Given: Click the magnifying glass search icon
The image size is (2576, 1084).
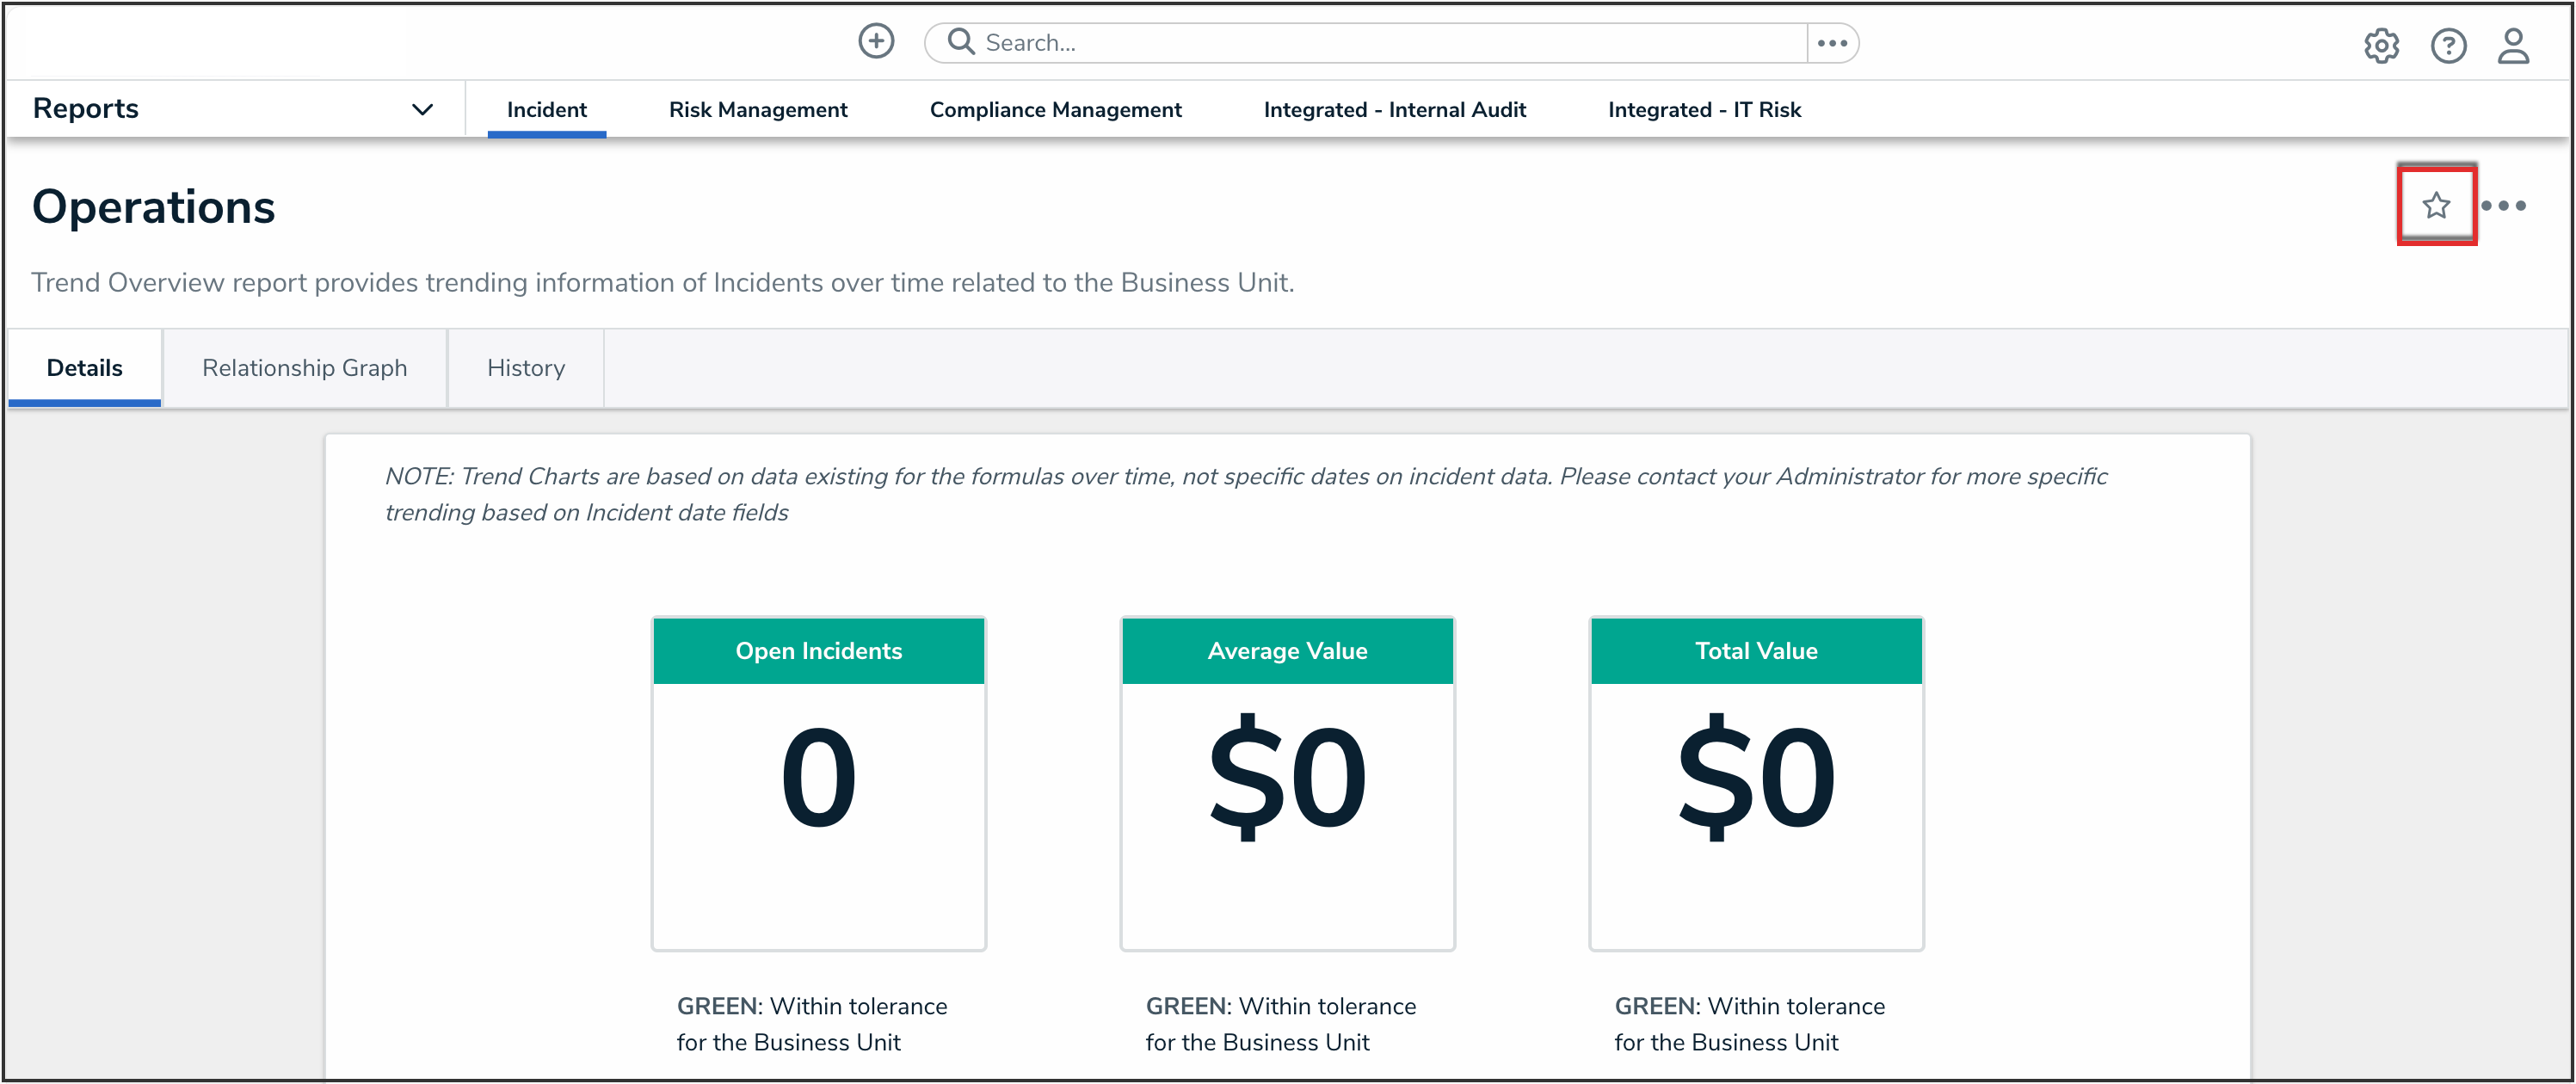Looking at the screenshot, I should 960,42.
